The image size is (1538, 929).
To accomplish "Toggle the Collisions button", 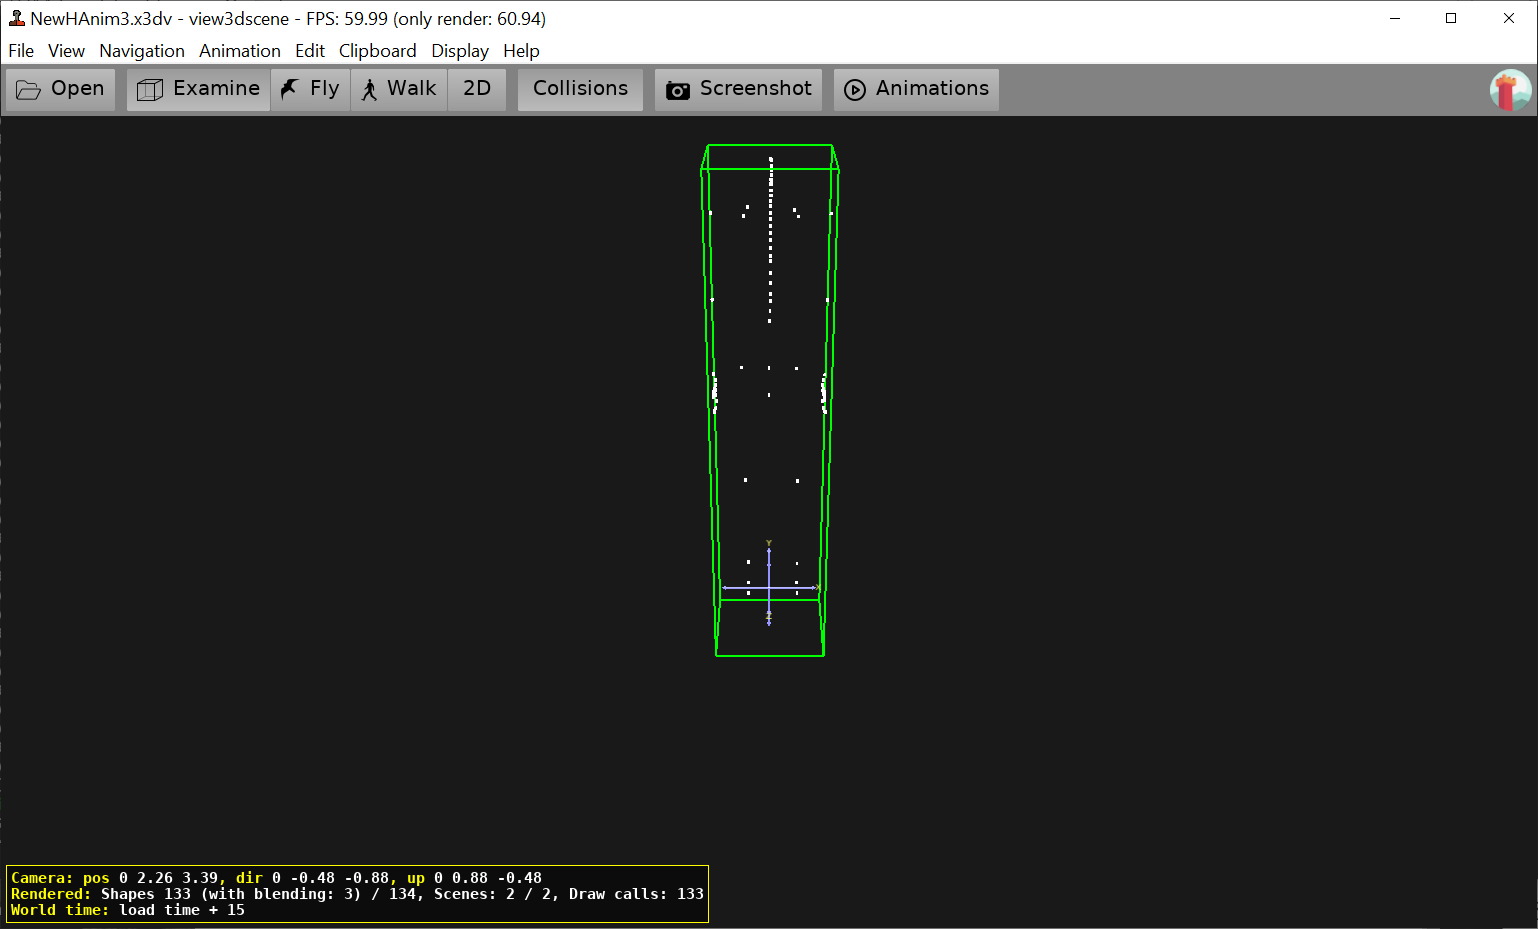I will pos(580,89).
